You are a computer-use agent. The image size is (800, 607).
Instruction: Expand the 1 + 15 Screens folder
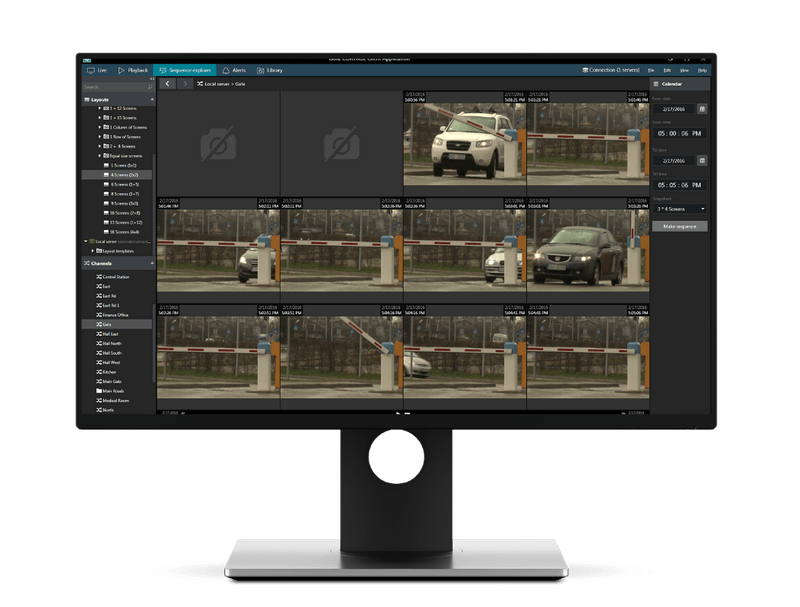(x=99, y=118)
